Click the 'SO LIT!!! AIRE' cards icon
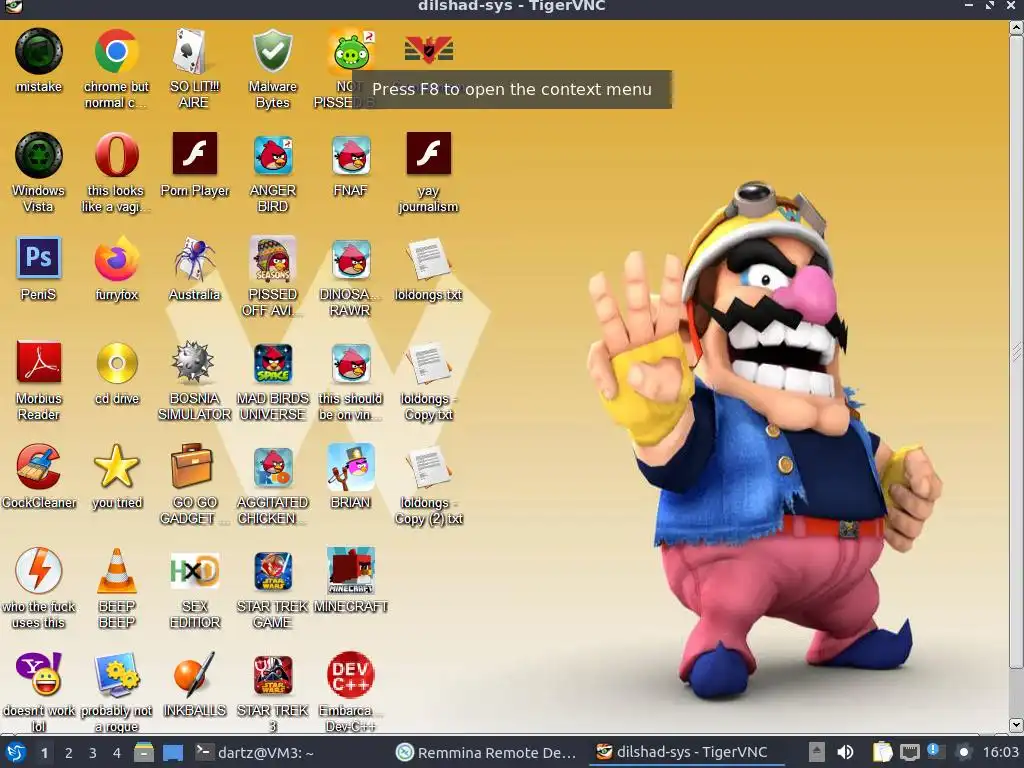The height and width of the screenshot is (768, 1024). pyautogui.click(x=194, y=51)
